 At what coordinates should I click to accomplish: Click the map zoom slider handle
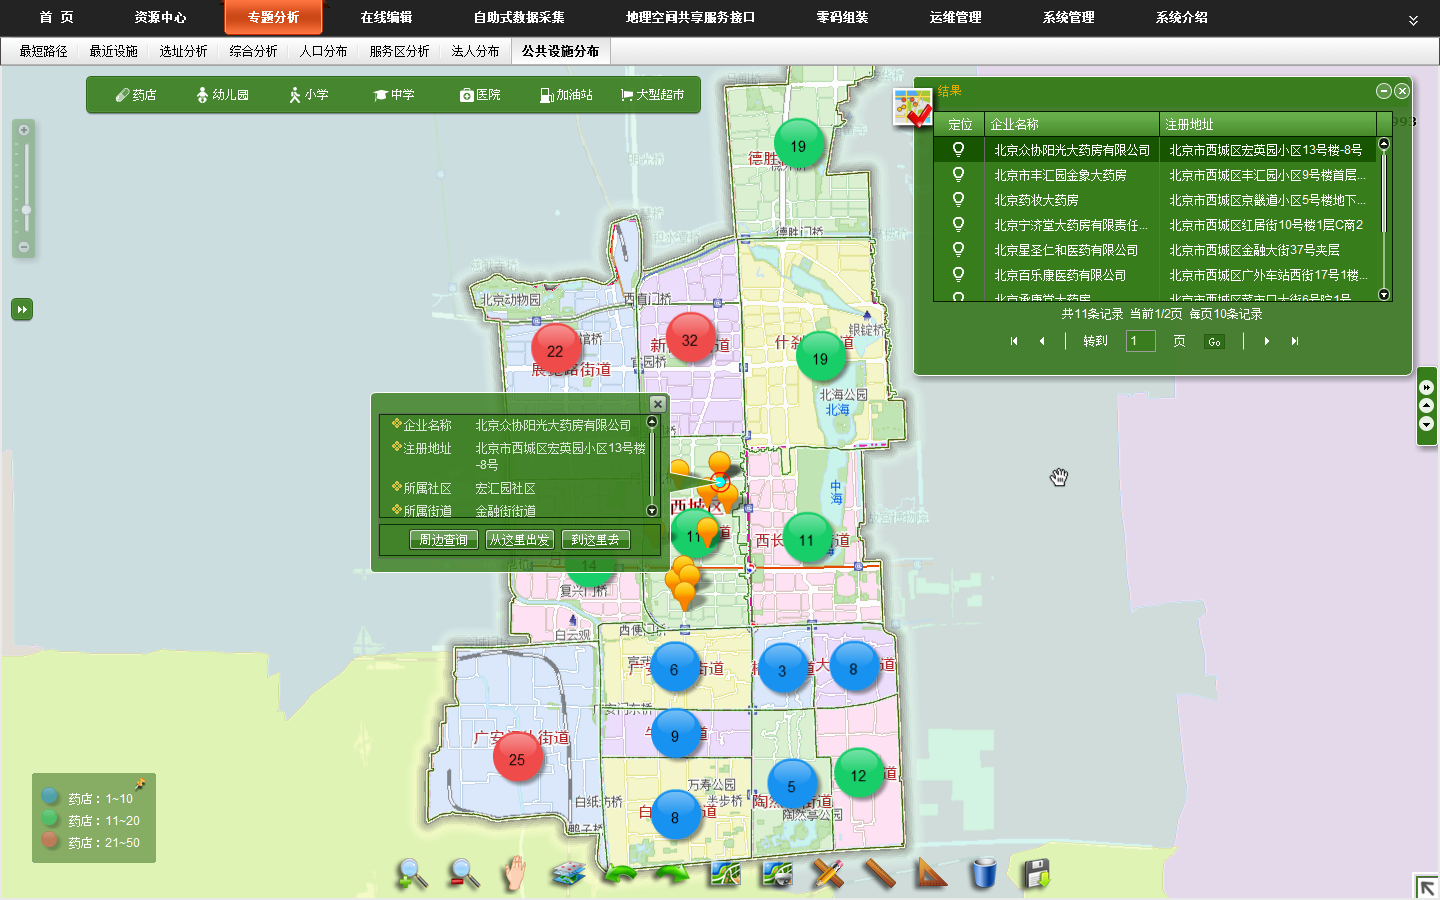pos(26,210)
